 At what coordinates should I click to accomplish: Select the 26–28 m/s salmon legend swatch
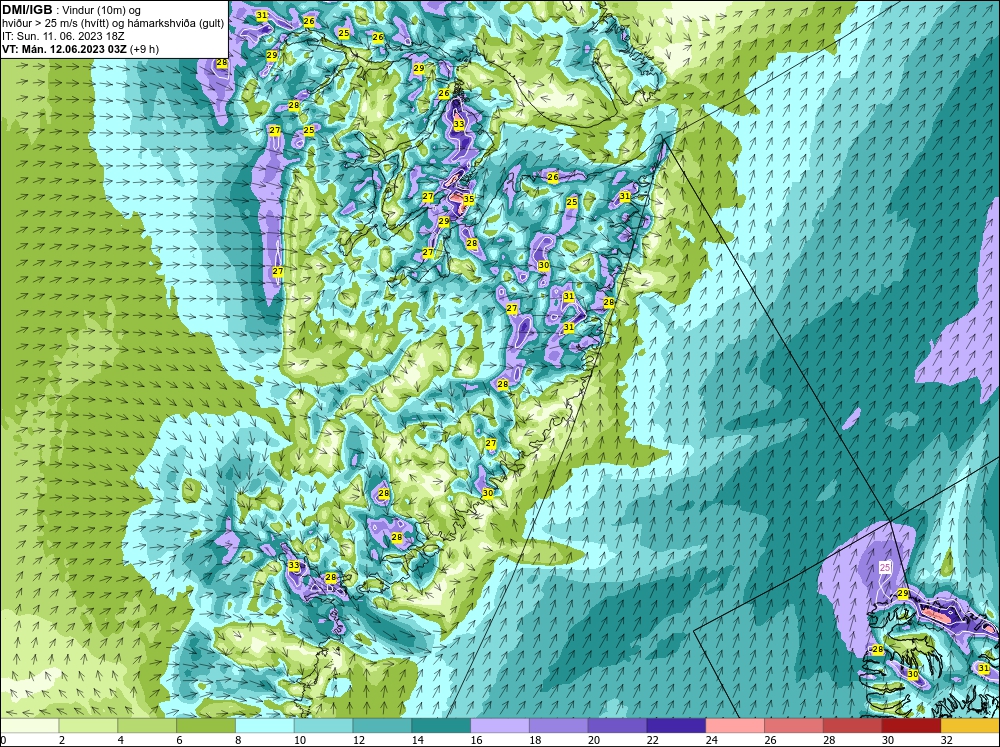tap(794, 725)
